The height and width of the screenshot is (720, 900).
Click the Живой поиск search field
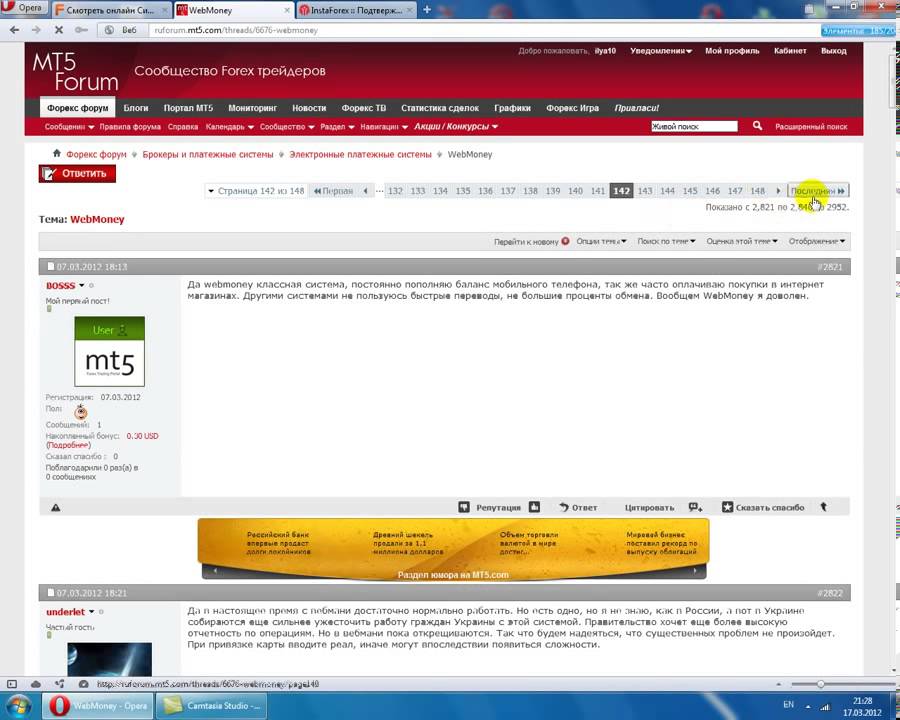coord(694,126)
